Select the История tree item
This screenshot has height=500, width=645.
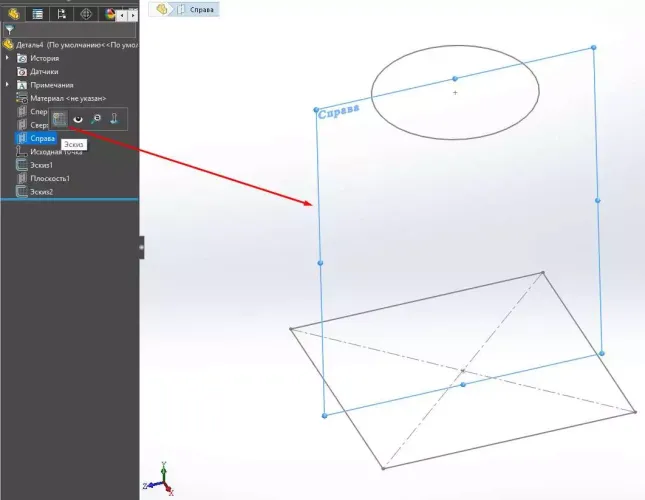pyautogui.click(x=44, y=58)
